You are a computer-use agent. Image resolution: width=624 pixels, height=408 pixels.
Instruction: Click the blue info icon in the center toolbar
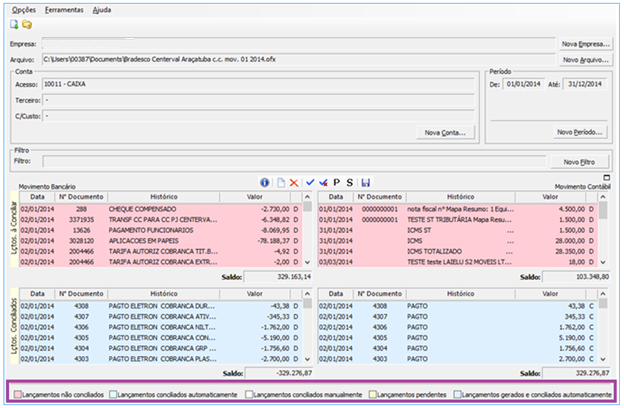point(265,183)
